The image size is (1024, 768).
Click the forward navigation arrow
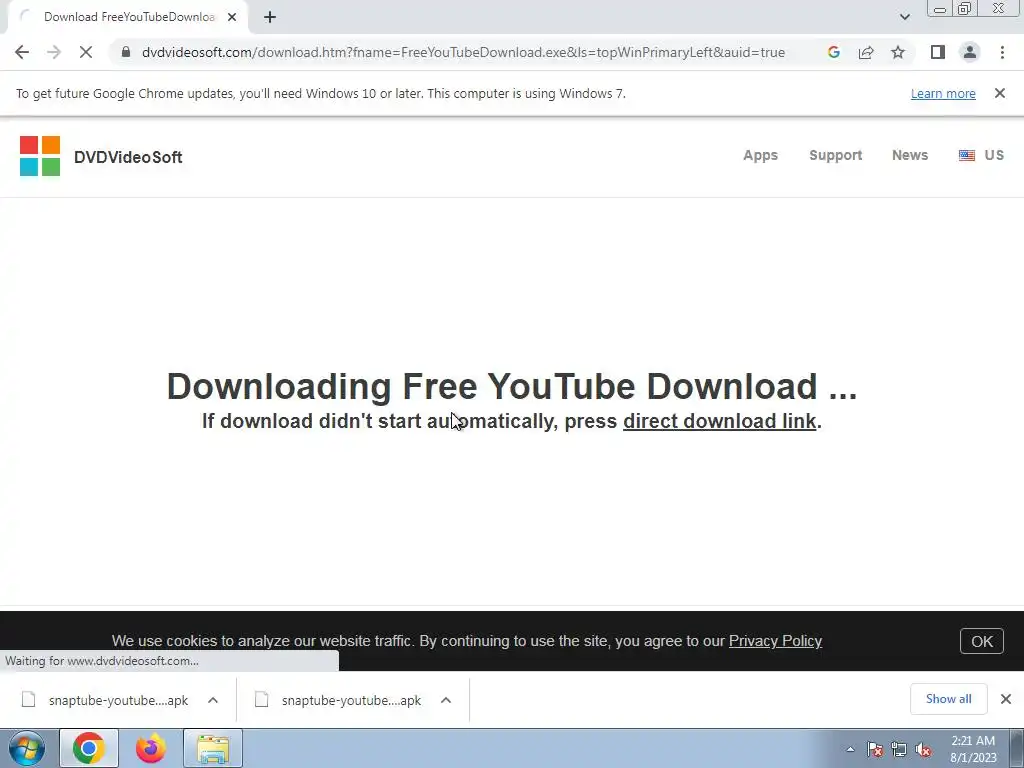pyautogui.click(x=54, y=52)
